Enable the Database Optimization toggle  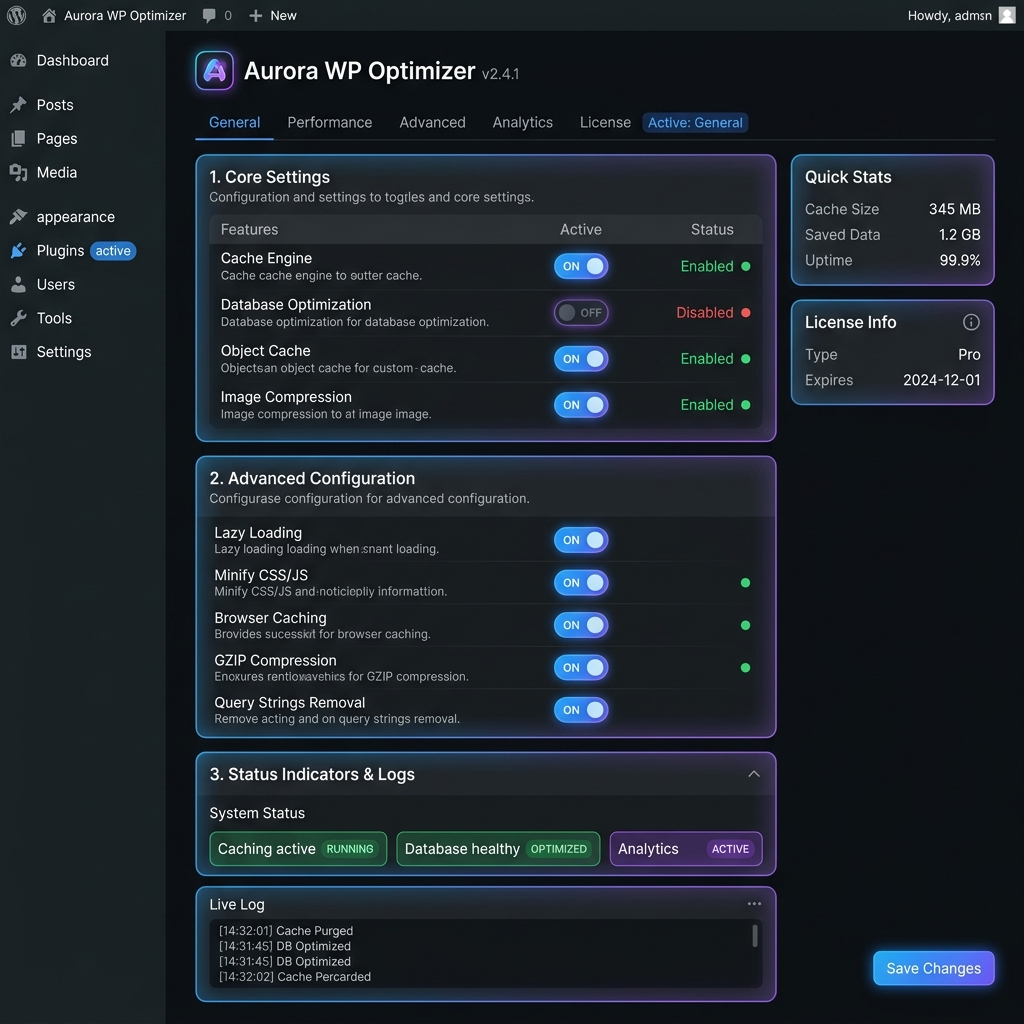click(581, 313)
